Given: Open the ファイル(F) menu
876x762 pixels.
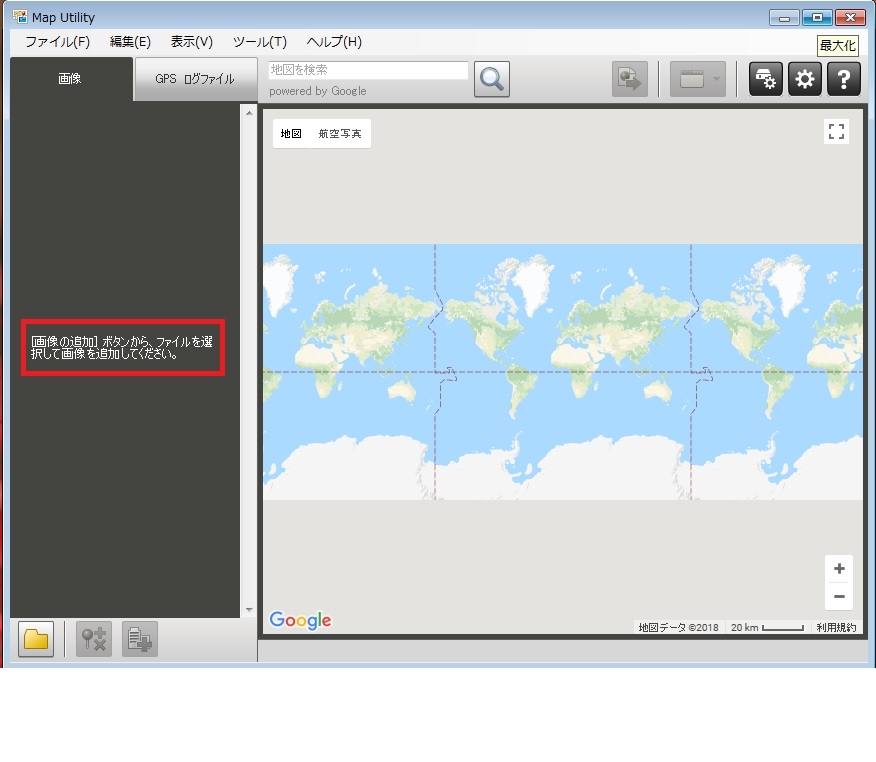Looking at the screenshot, I should [x=57, y=42].
